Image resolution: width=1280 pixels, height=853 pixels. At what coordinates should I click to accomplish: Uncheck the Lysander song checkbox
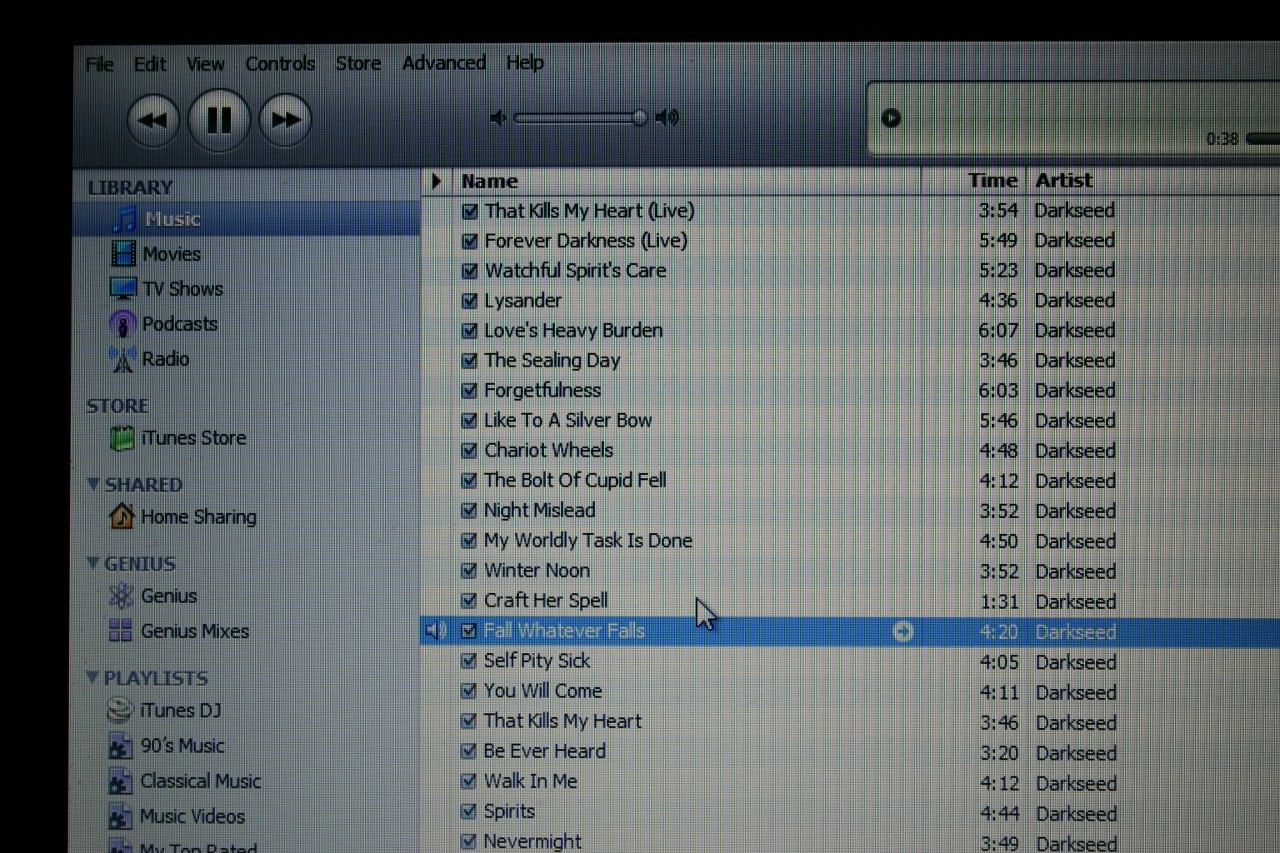click(470, 301)
